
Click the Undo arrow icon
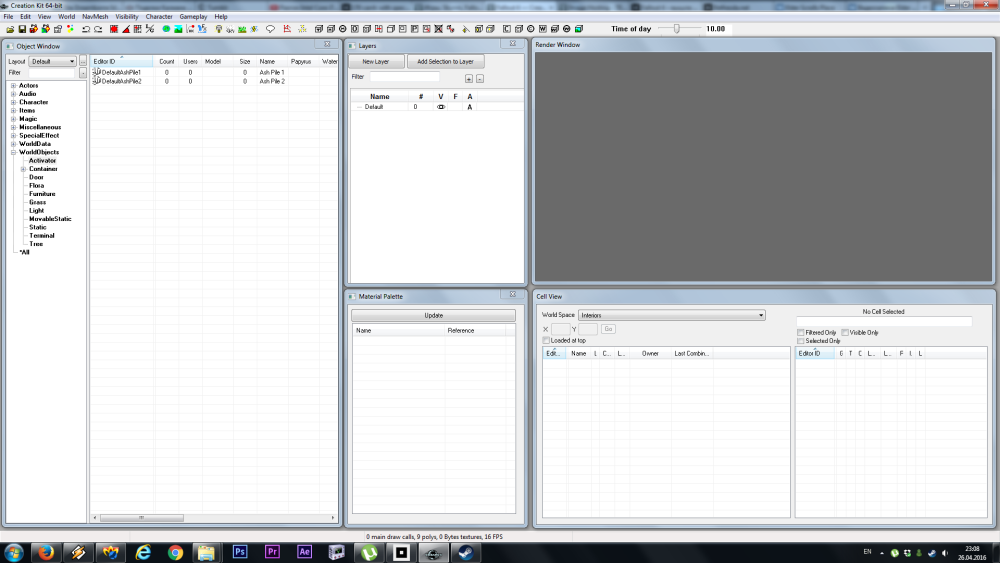pyautogui.click(x=85, y=29)
